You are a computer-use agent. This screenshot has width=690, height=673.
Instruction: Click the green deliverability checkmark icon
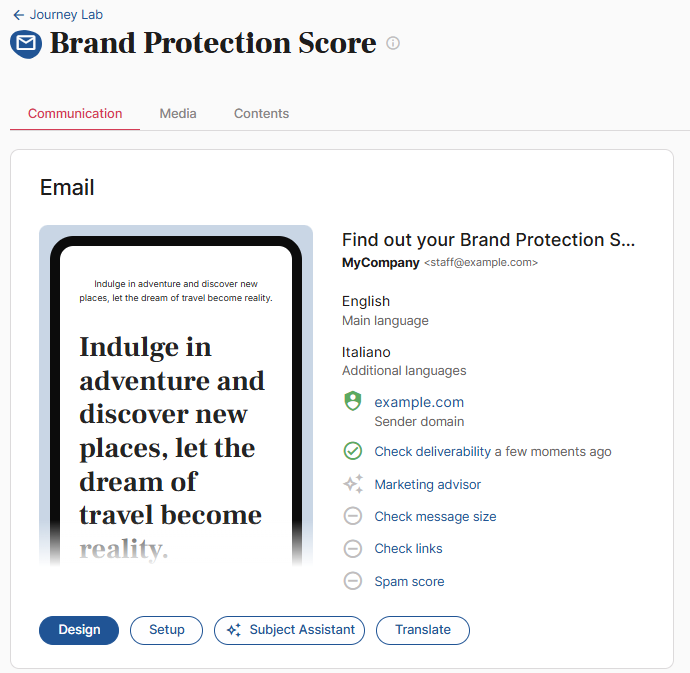tap(352, 451)
